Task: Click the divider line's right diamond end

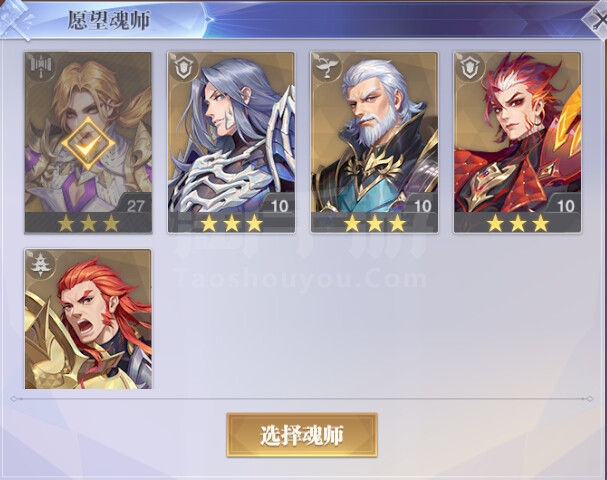Action: 590,398
